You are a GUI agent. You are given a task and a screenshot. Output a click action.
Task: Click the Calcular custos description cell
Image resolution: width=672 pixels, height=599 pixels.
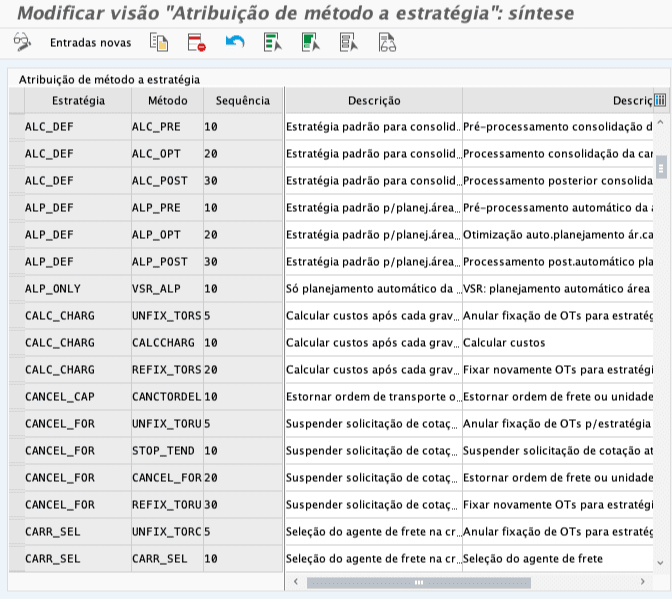pyautogui.click(x=558, y=343)
